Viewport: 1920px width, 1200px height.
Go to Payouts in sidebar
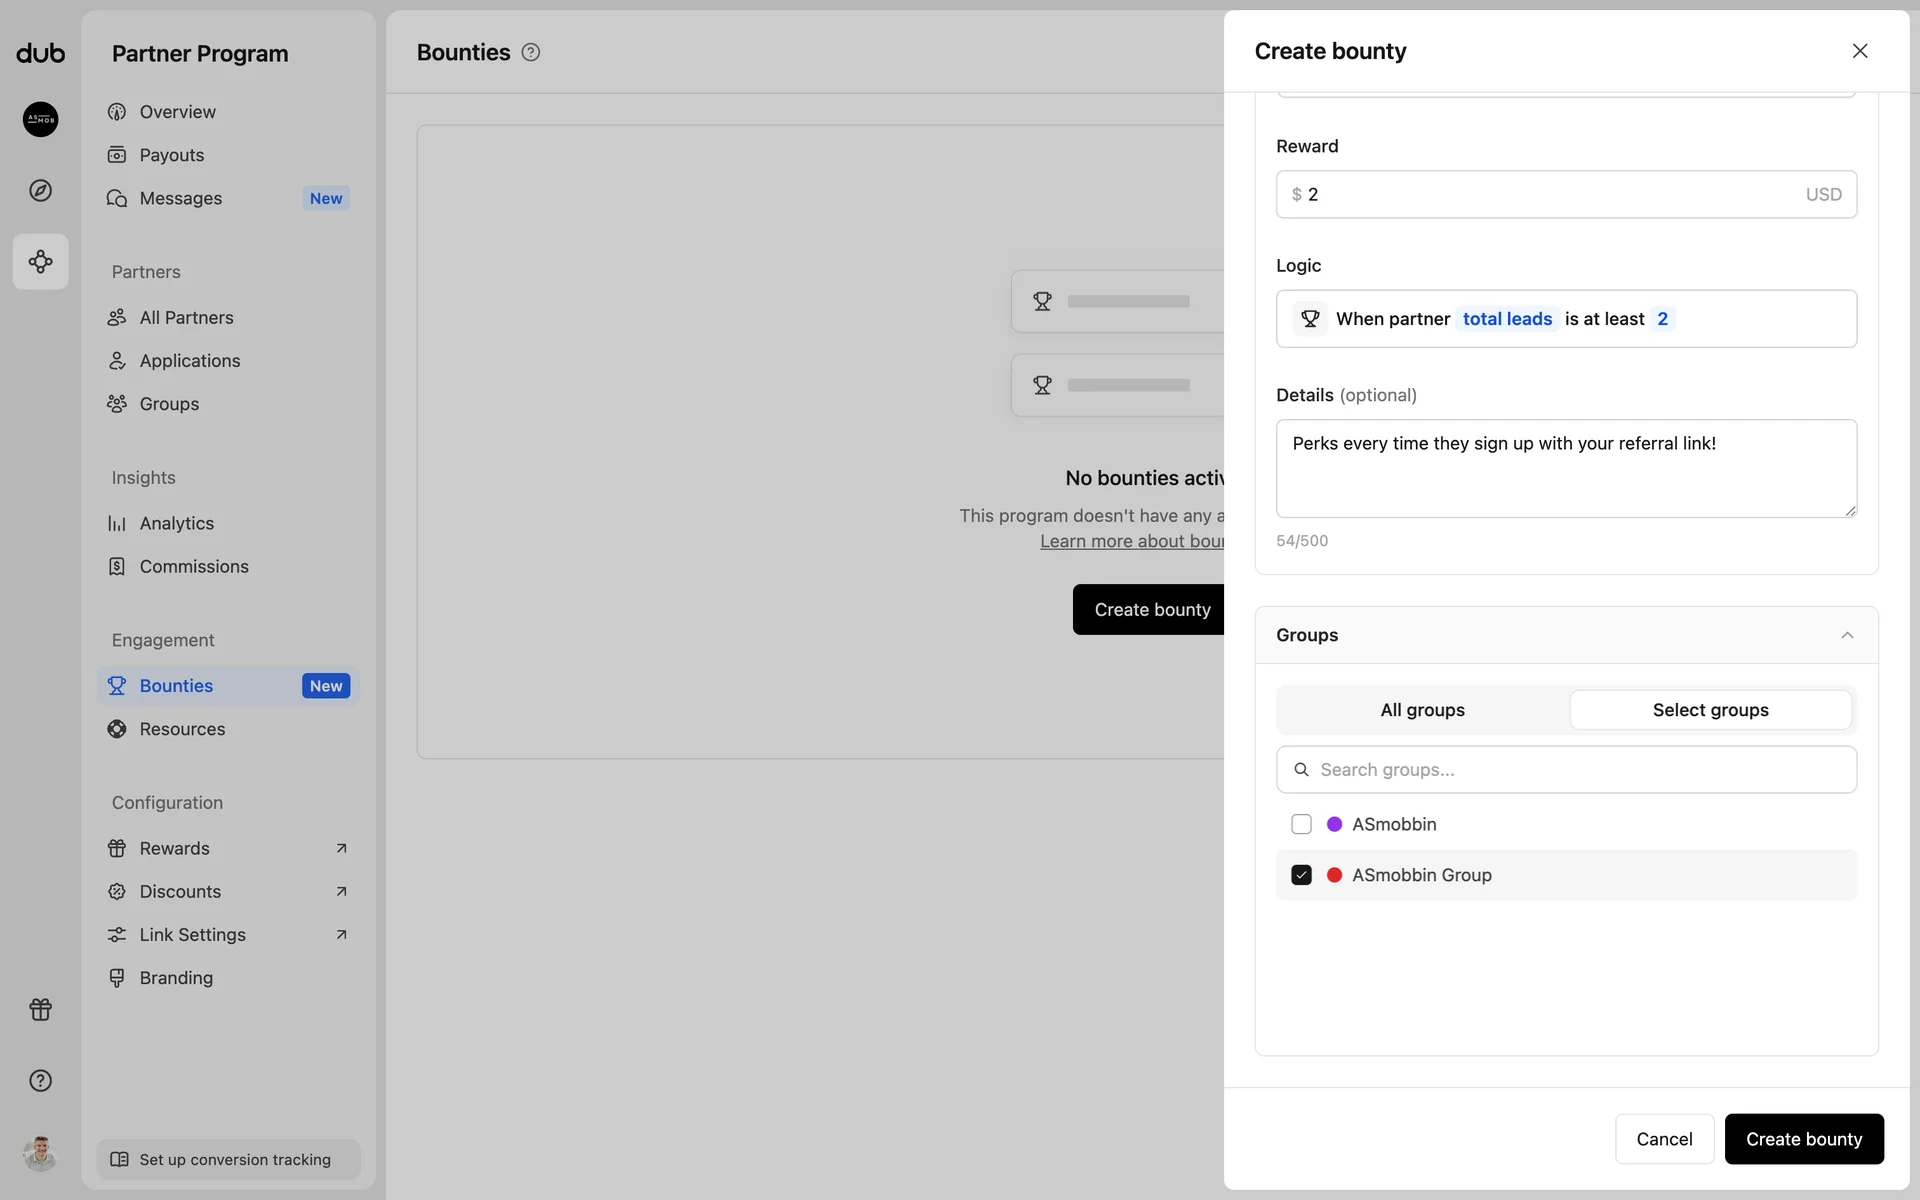[171, 155]
